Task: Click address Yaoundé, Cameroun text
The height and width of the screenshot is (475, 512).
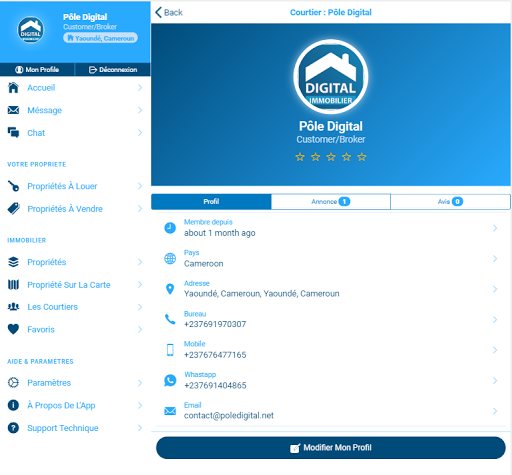Action: (x=262, y=294)
